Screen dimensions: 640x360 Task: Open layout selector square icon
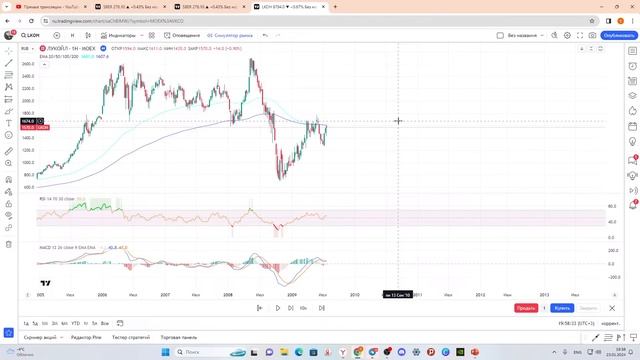(500, 36)
